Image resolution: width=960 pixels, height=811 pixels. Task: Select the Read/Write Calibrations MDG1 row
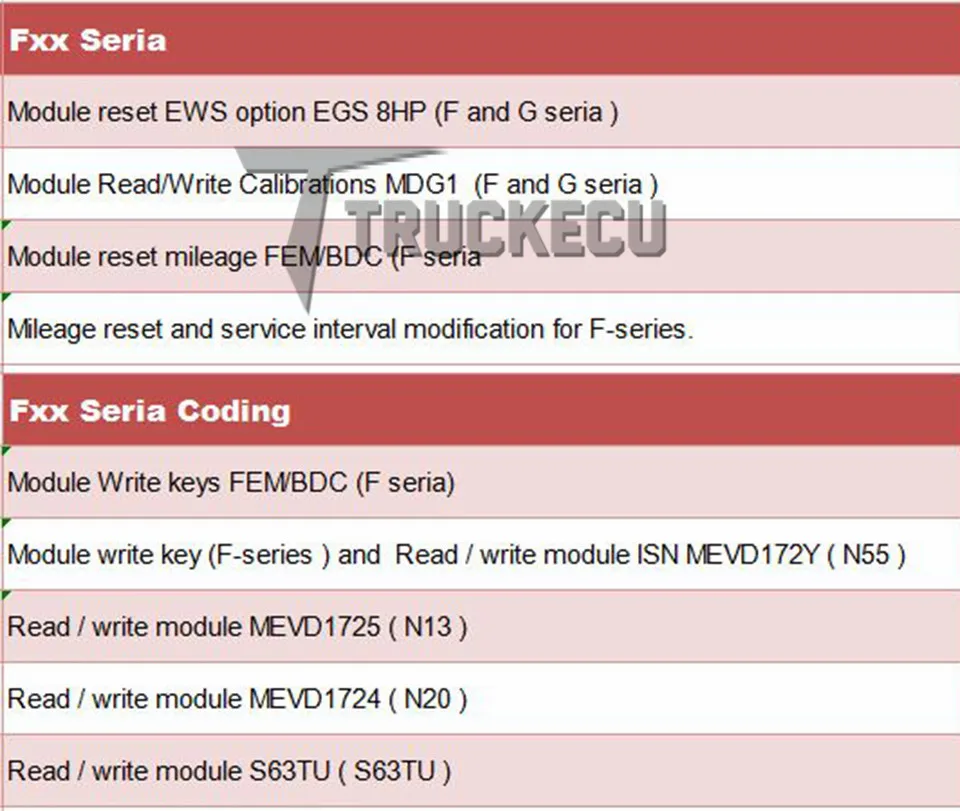tap(481, 184)
